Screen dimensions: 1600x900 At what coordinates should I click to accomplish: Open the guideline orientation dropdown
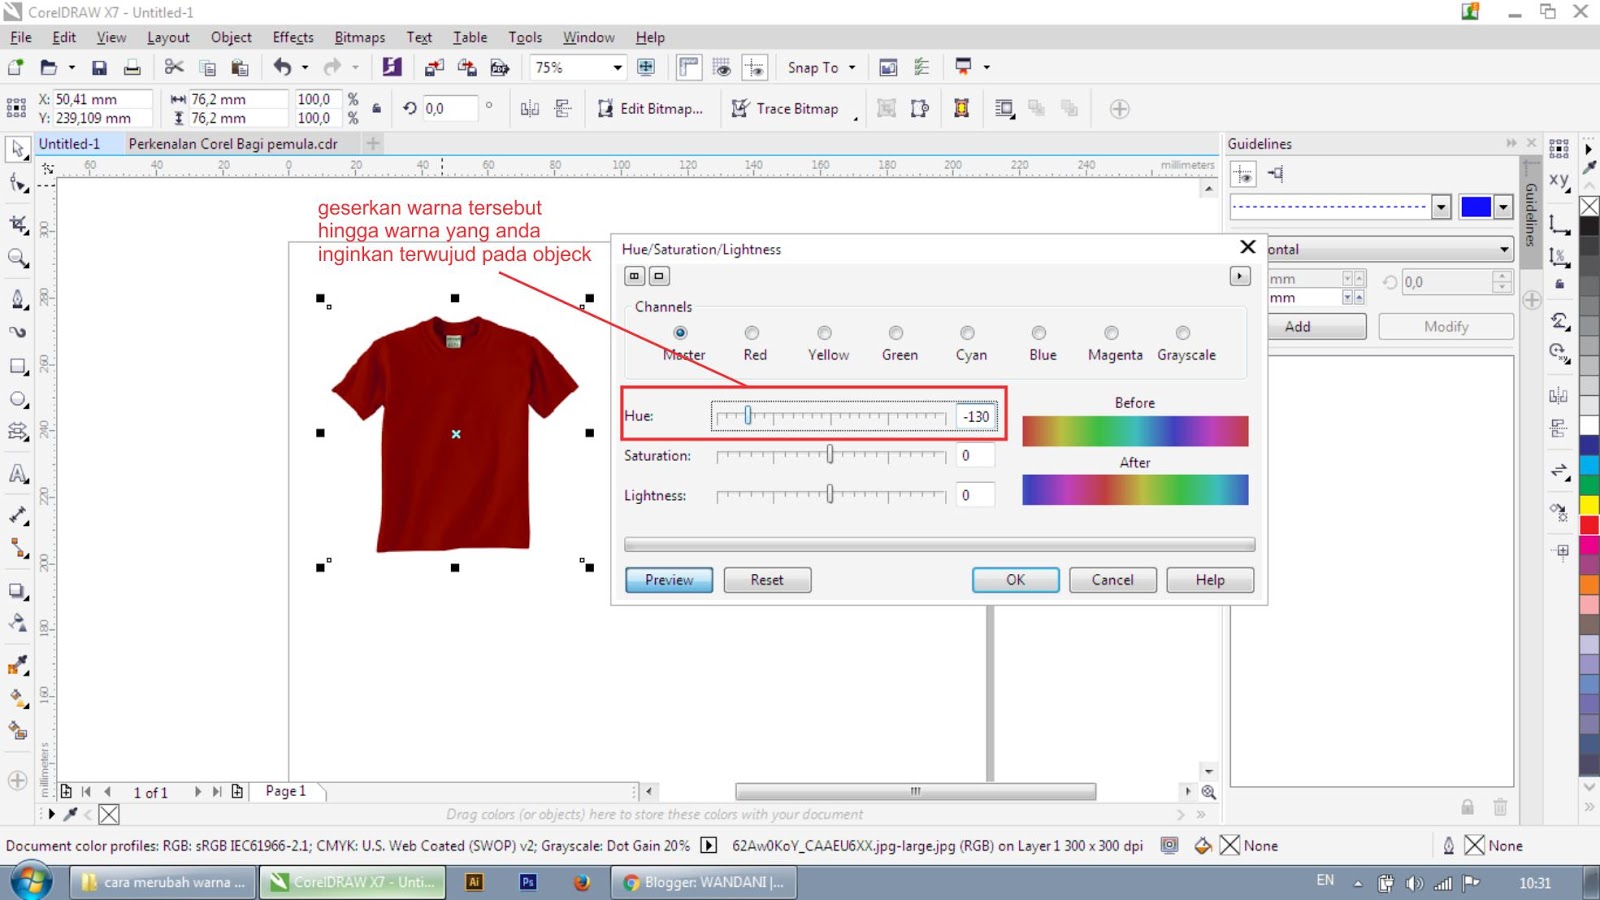1391,249
